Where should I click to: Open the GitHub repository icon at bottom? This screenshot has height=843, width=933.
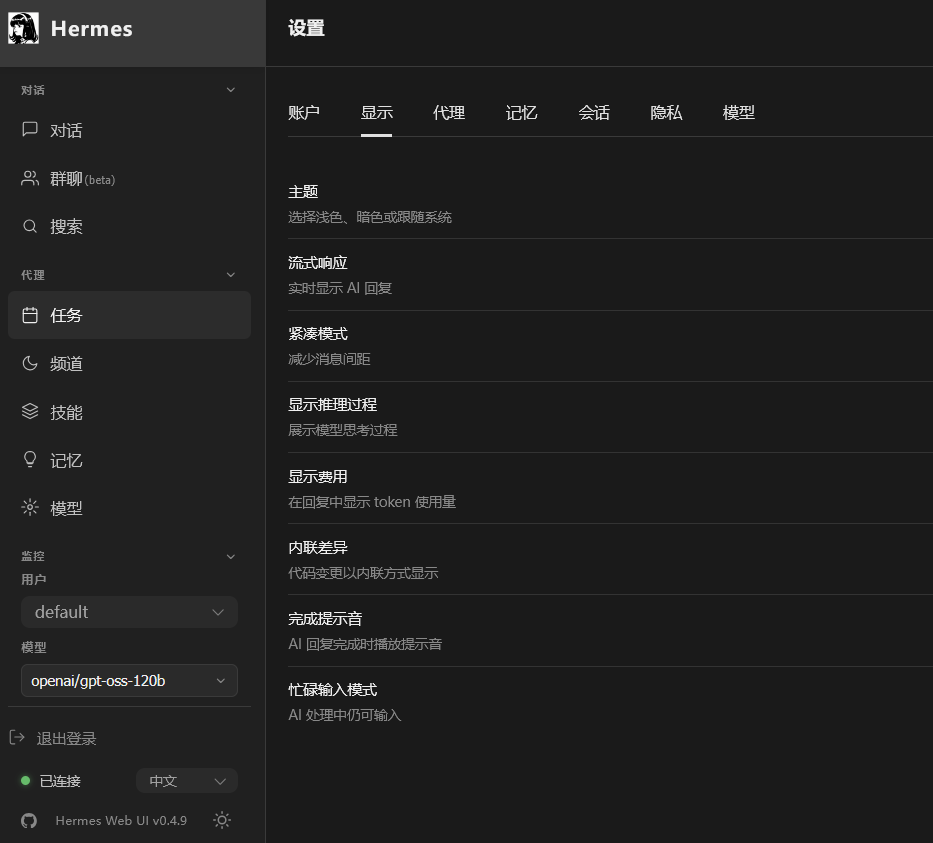pyautogui.click(x=28, y=820)
